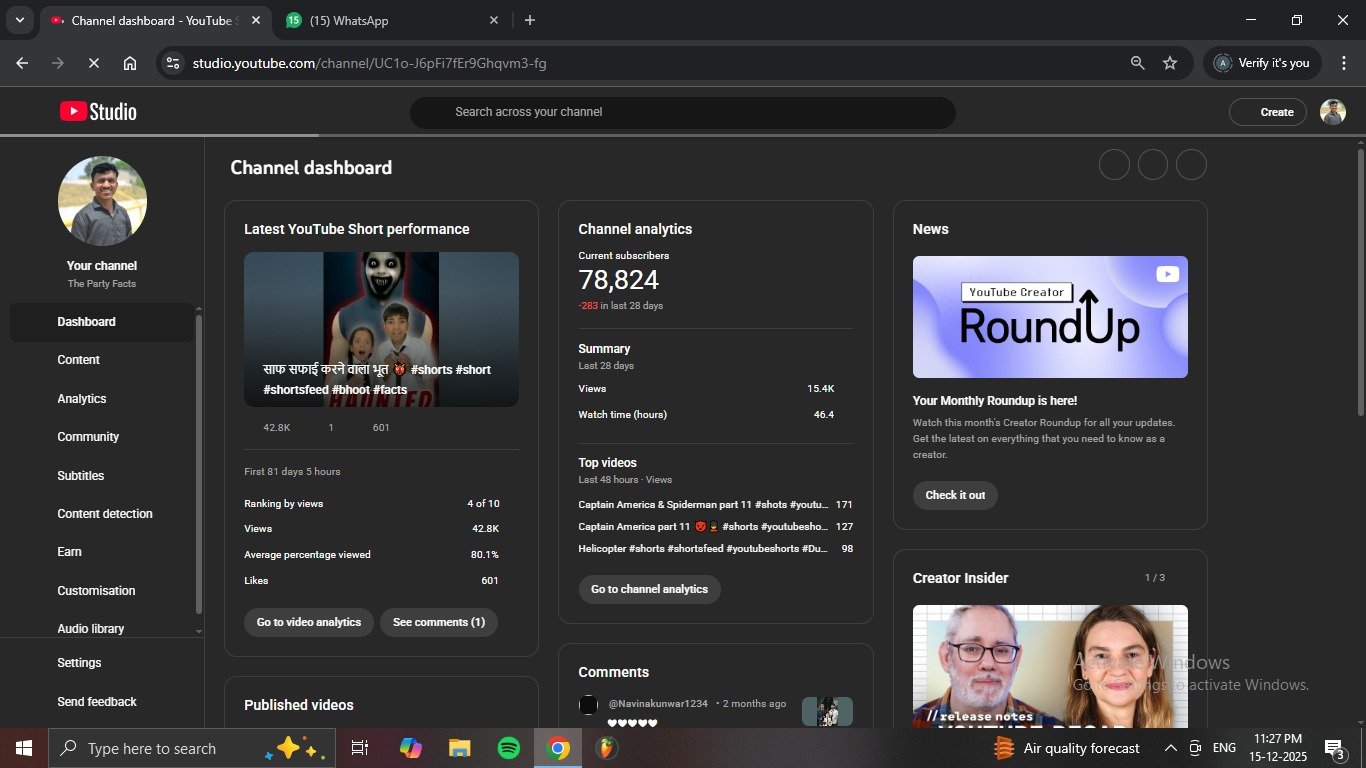This screenshot has width=1366, height=768.
Task: Click the YouTube Studio logo
Action: click(98, 112)
